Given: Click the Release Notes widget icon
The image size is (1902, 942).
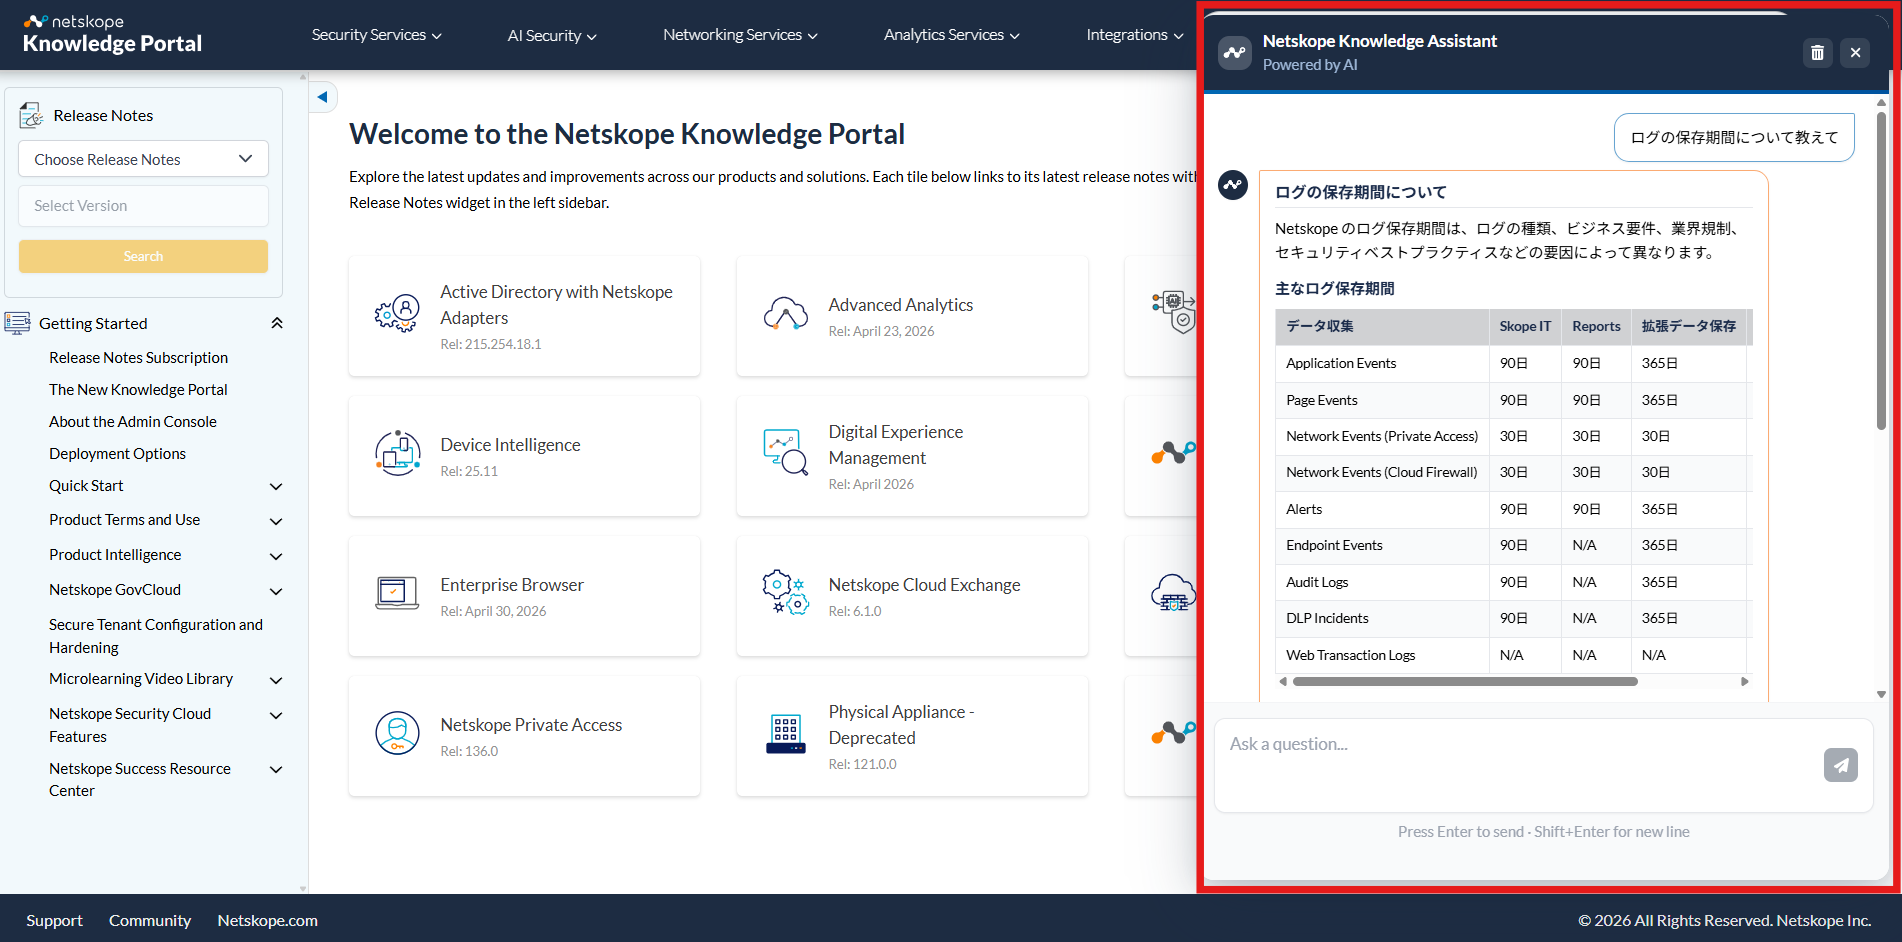Looking at the screenshot, I should pyautogui.click(x=31, y=116).
